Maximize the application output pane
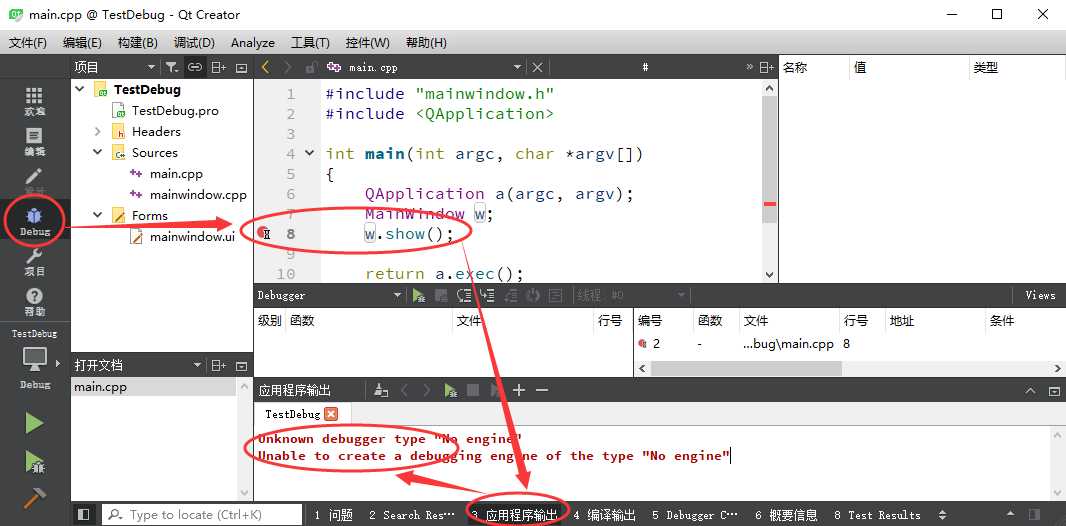The image size is (1066, 526). point(1054,391)
